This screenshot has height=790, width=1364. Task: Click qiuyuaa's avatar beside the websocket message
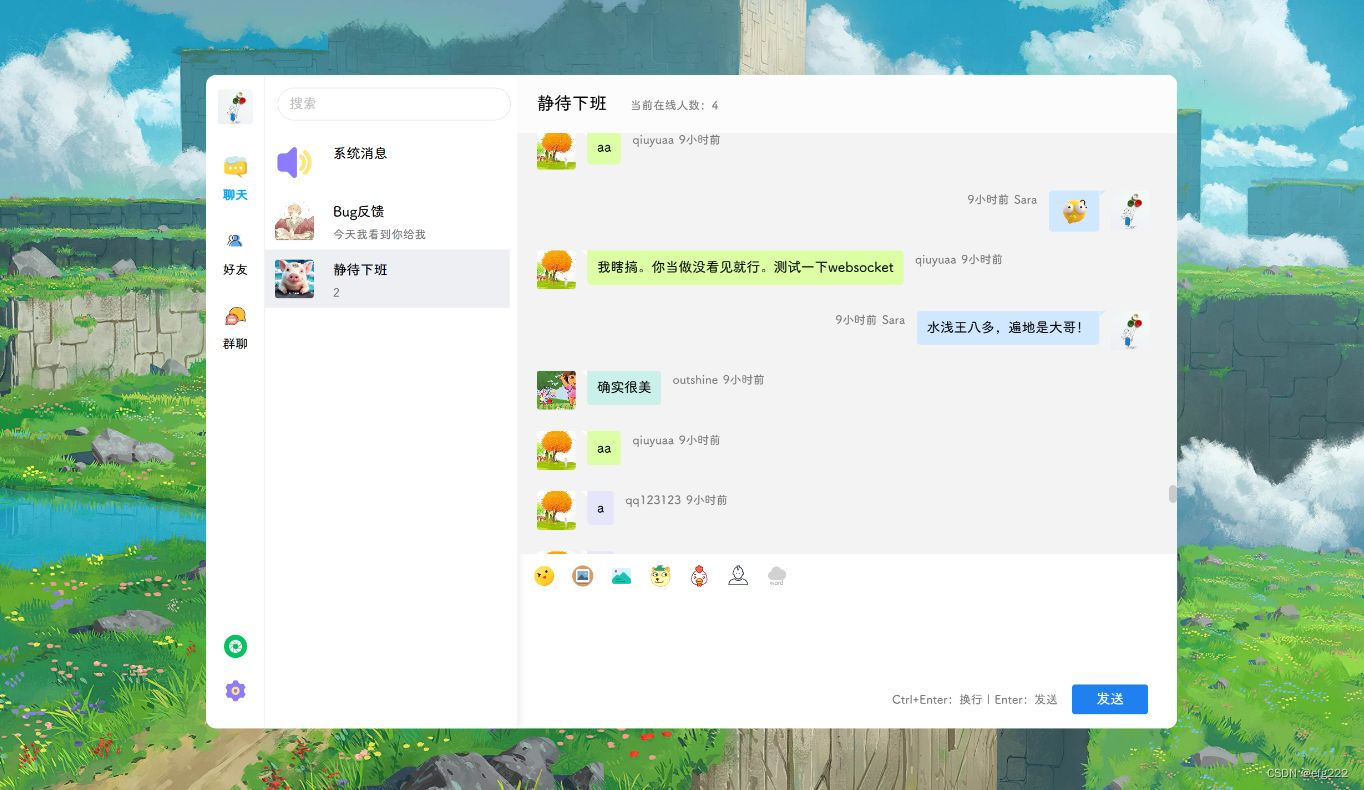coord(556,269)
